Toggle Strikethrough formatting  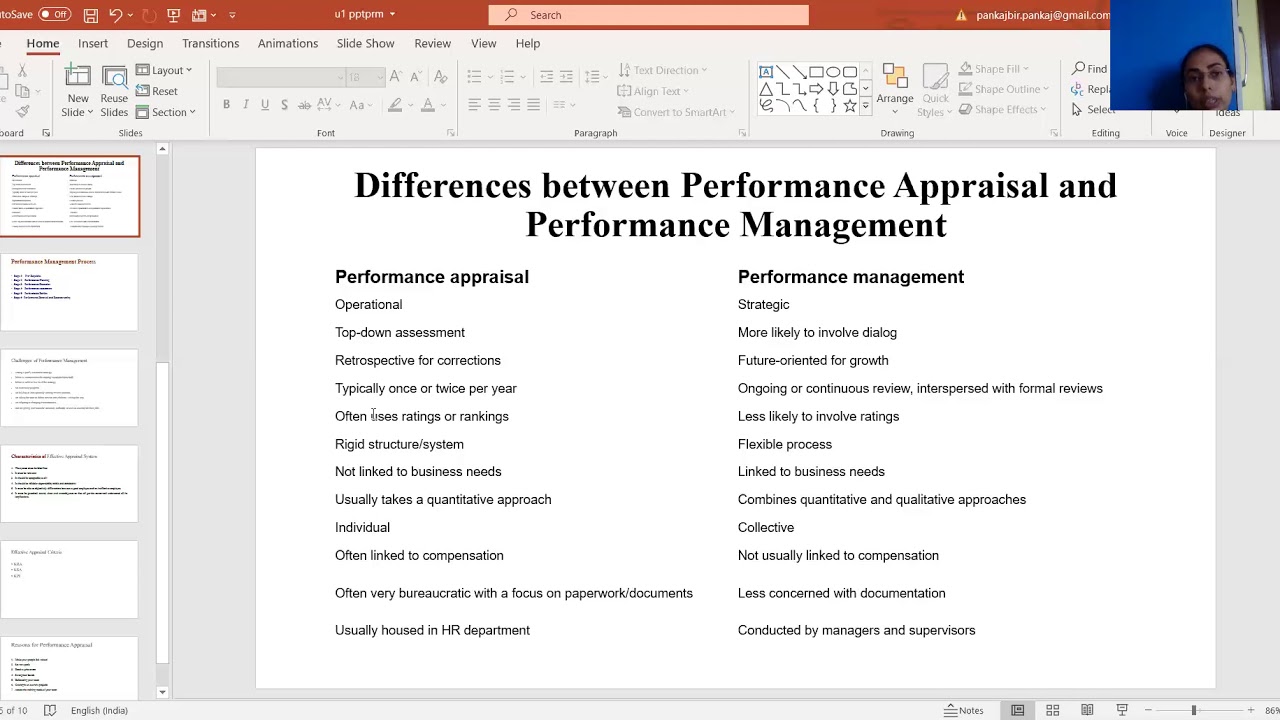pos(305,105)
